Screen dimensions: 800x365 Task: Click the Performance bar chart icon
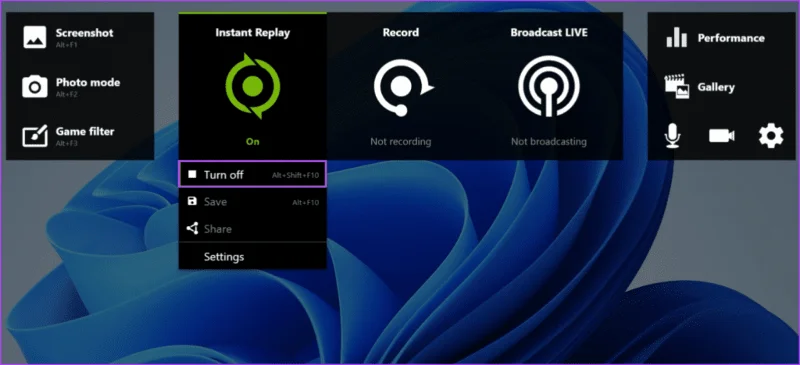(677, 38)
